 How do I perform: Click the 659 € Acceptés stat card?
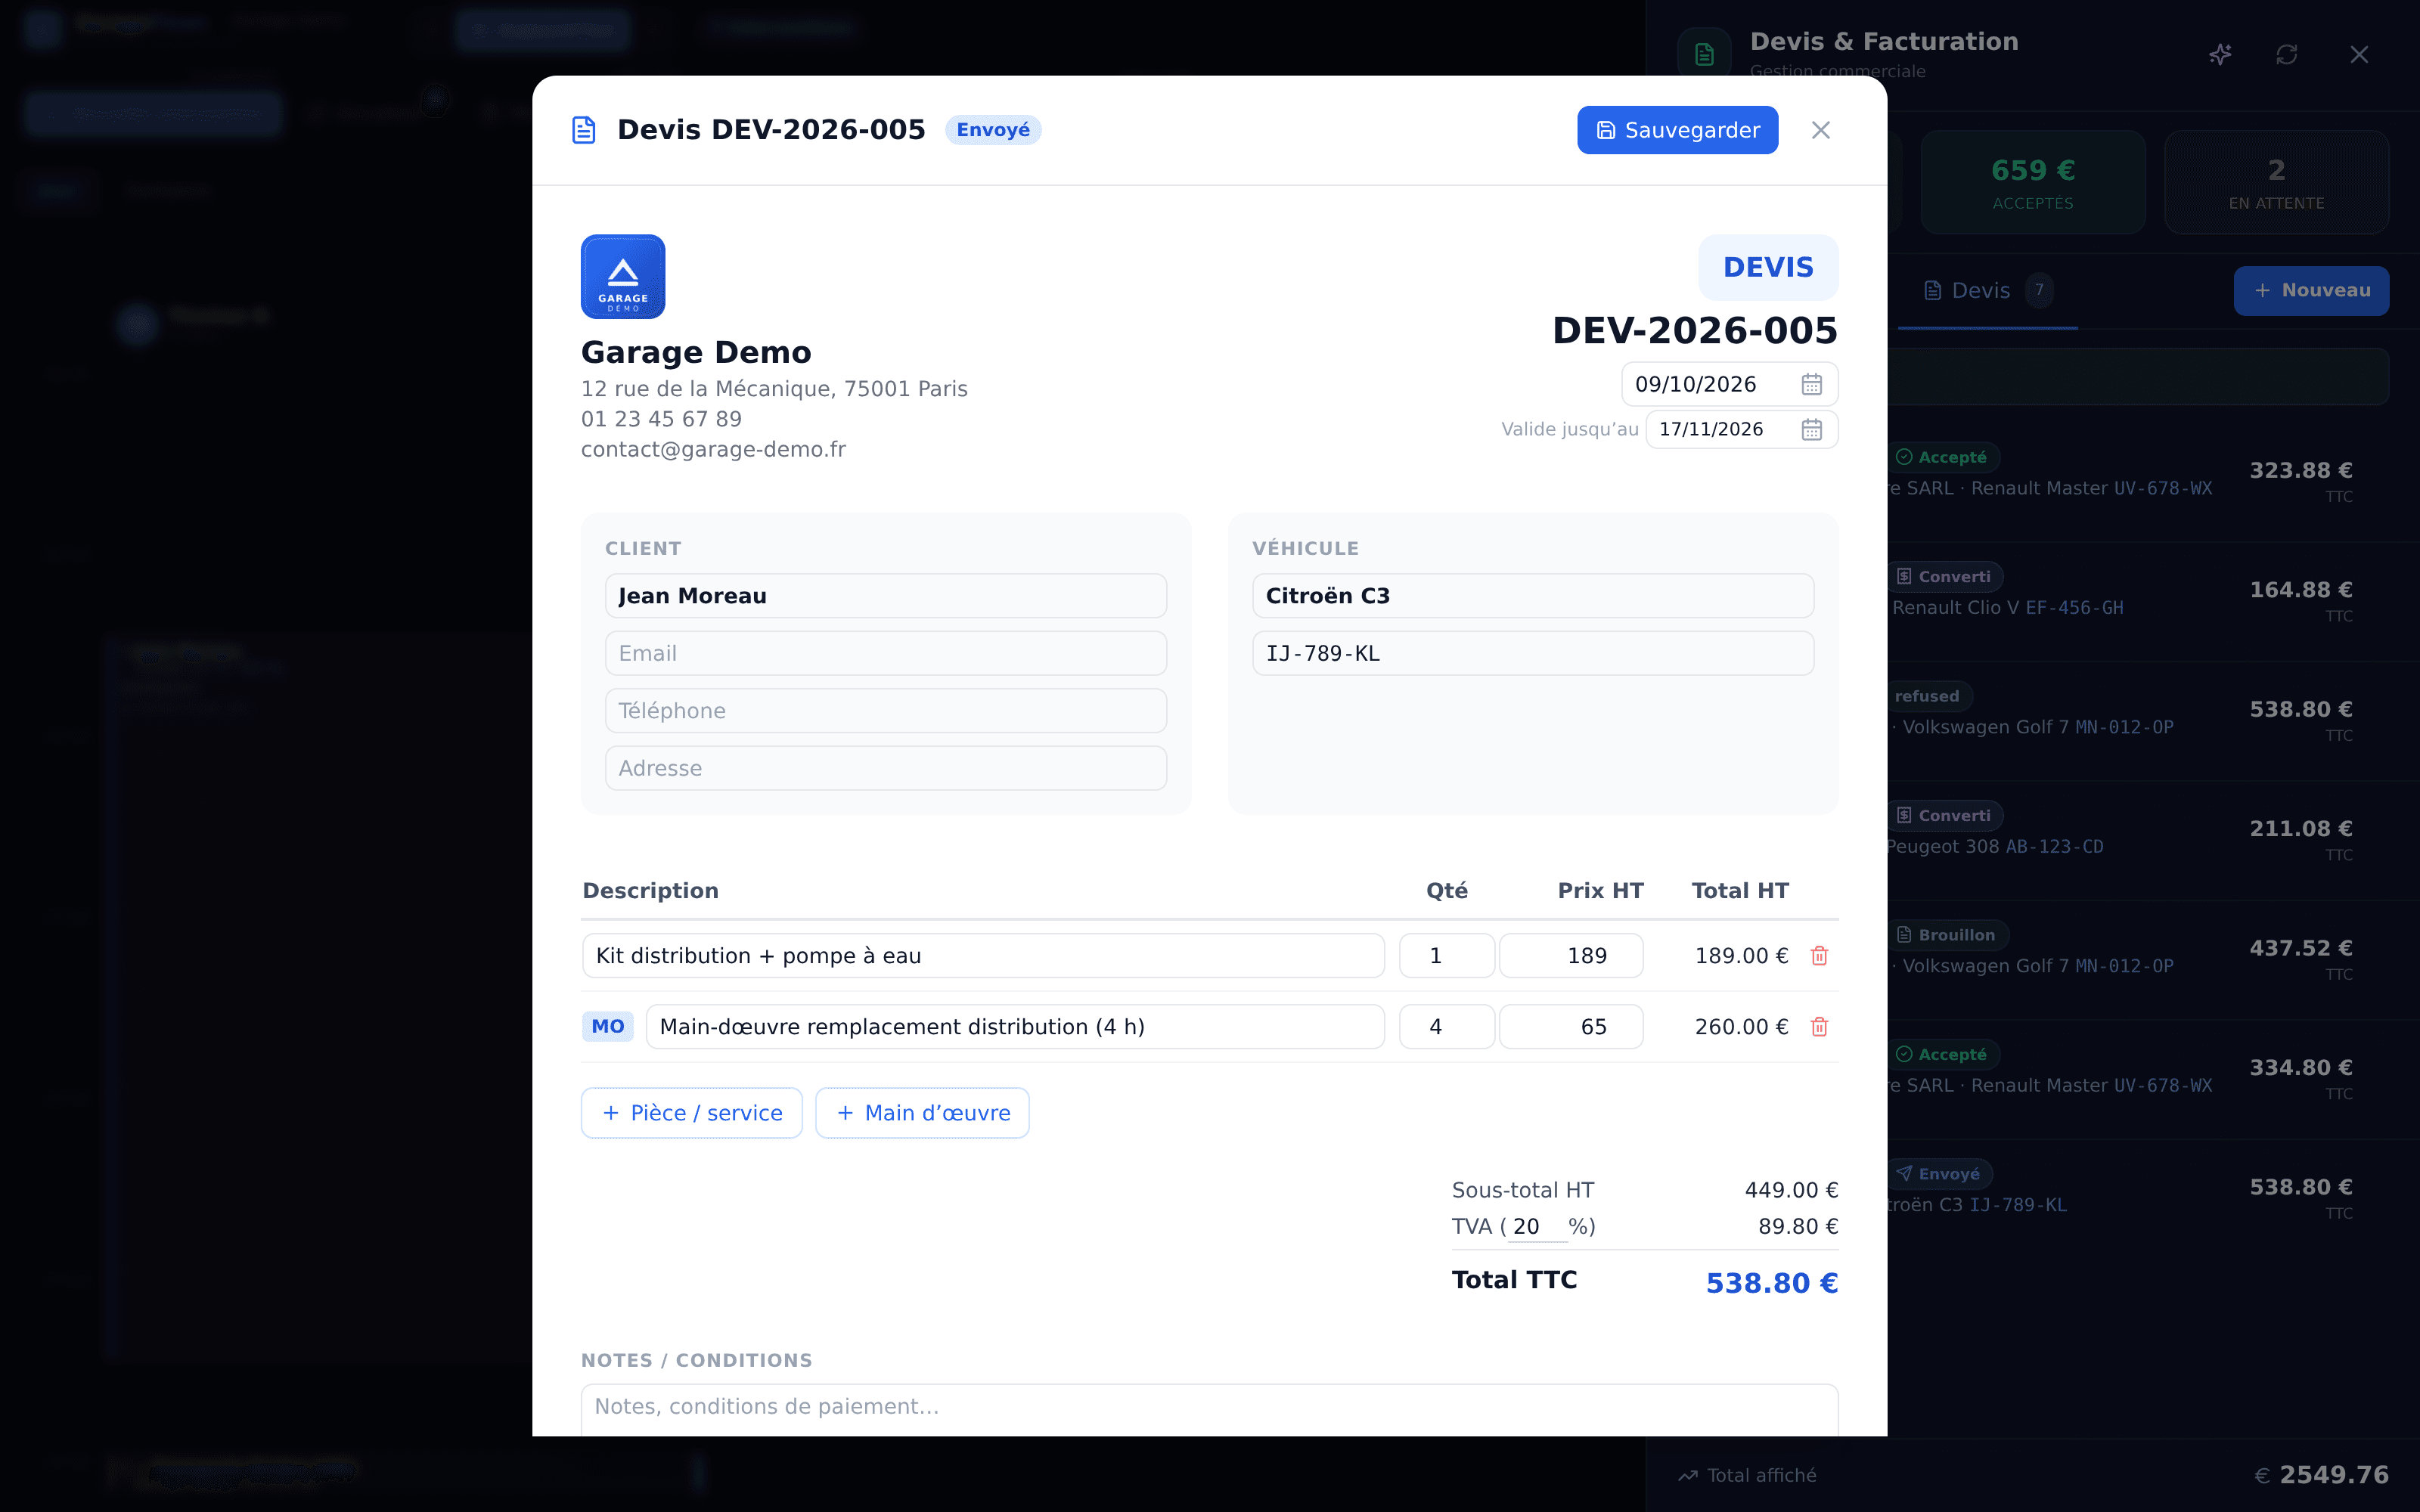(2033, 182)
